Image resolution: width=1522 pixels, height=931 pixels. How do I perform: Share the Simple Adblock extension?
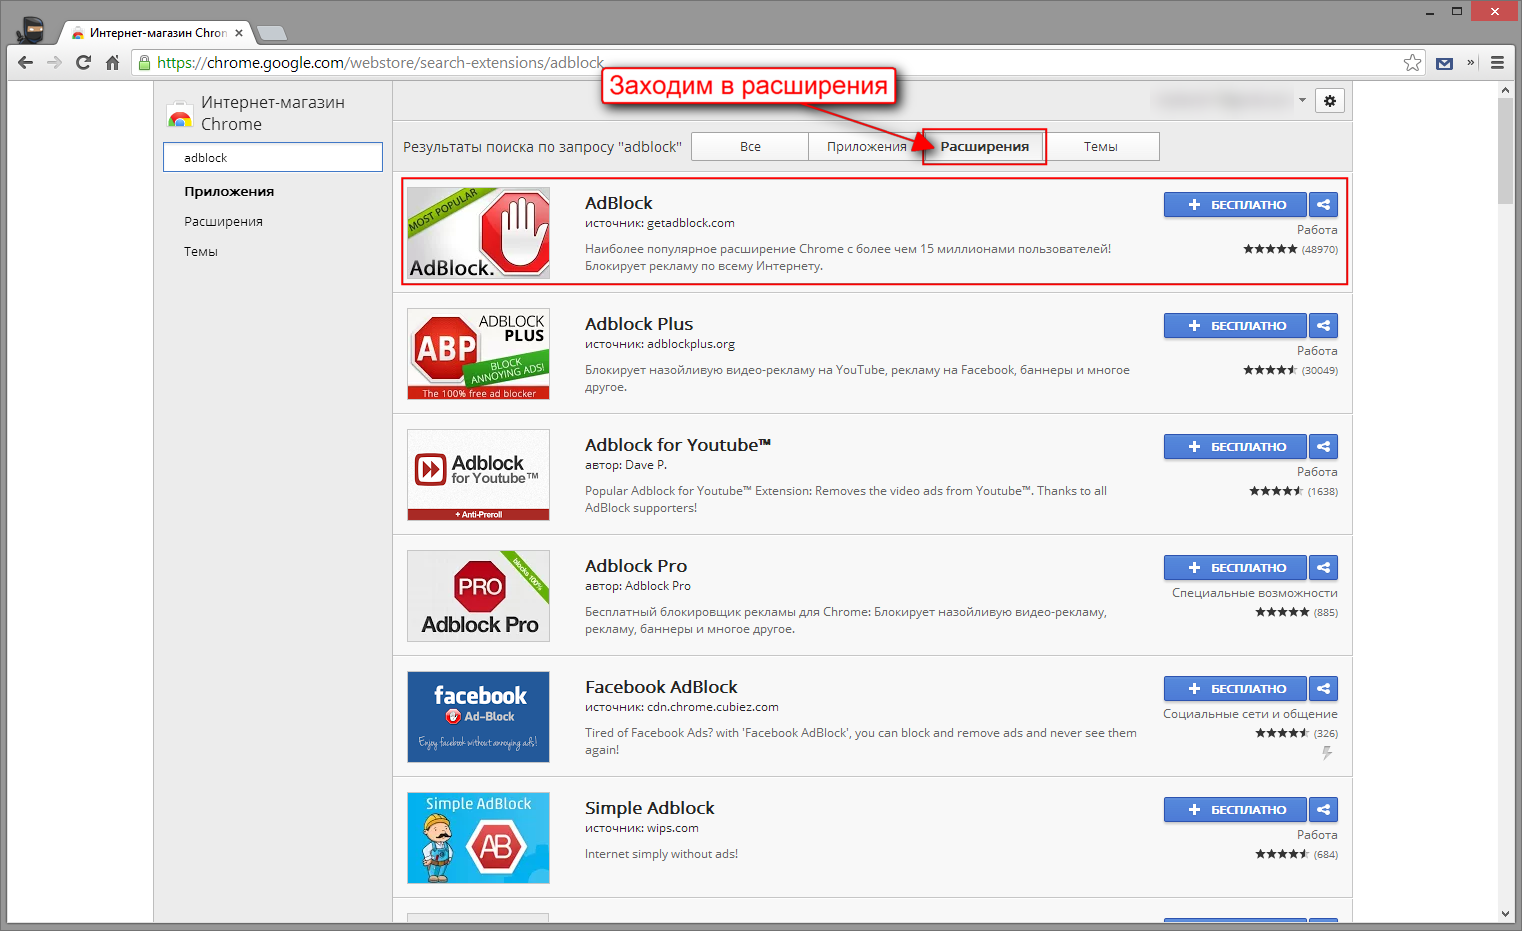point(1323,809)
